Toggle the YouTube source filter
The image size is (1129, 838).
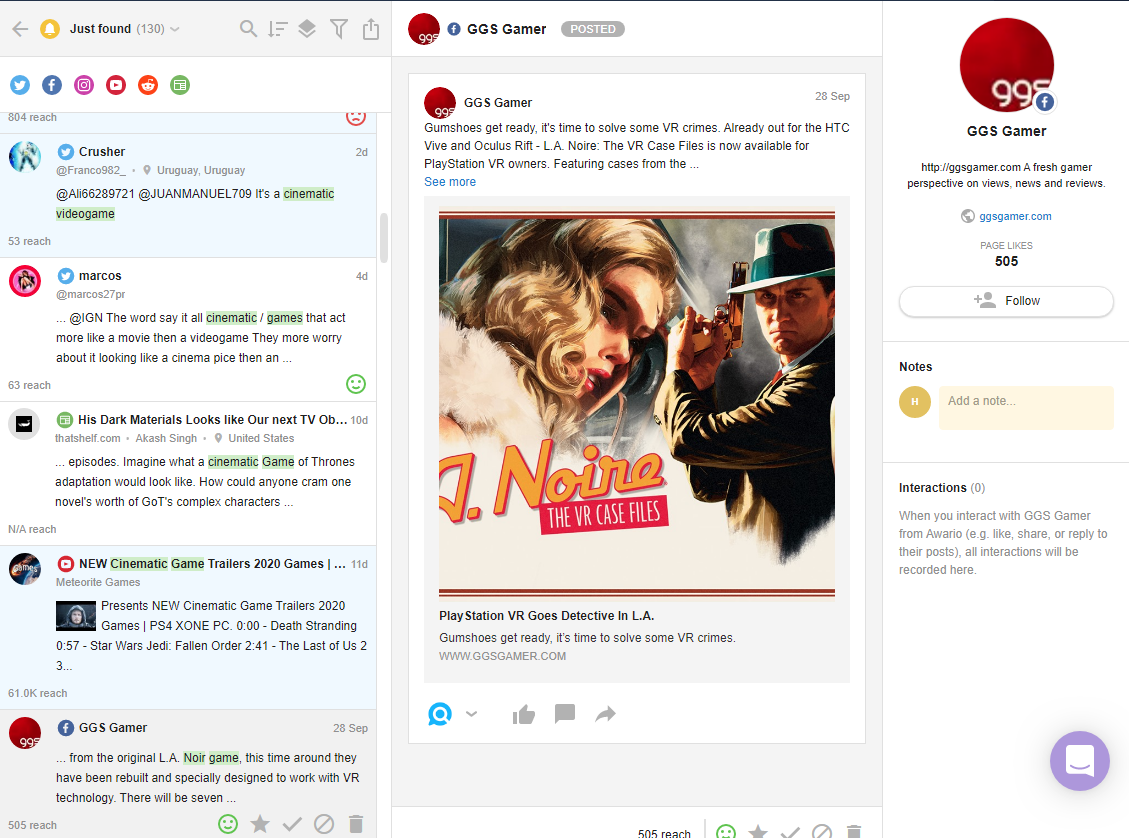coord(116,85)
